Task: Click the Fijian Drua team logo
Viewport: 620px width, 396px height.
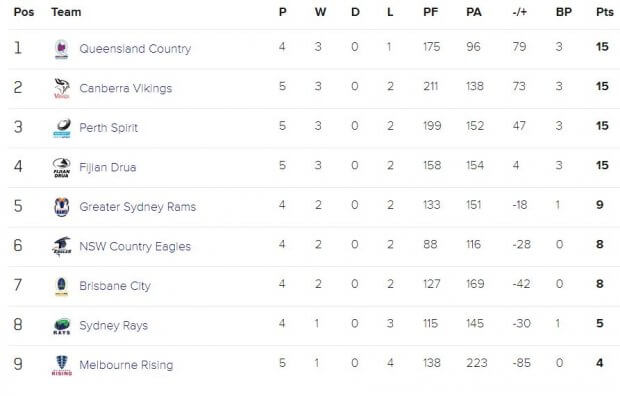Action: coord(62,167)
